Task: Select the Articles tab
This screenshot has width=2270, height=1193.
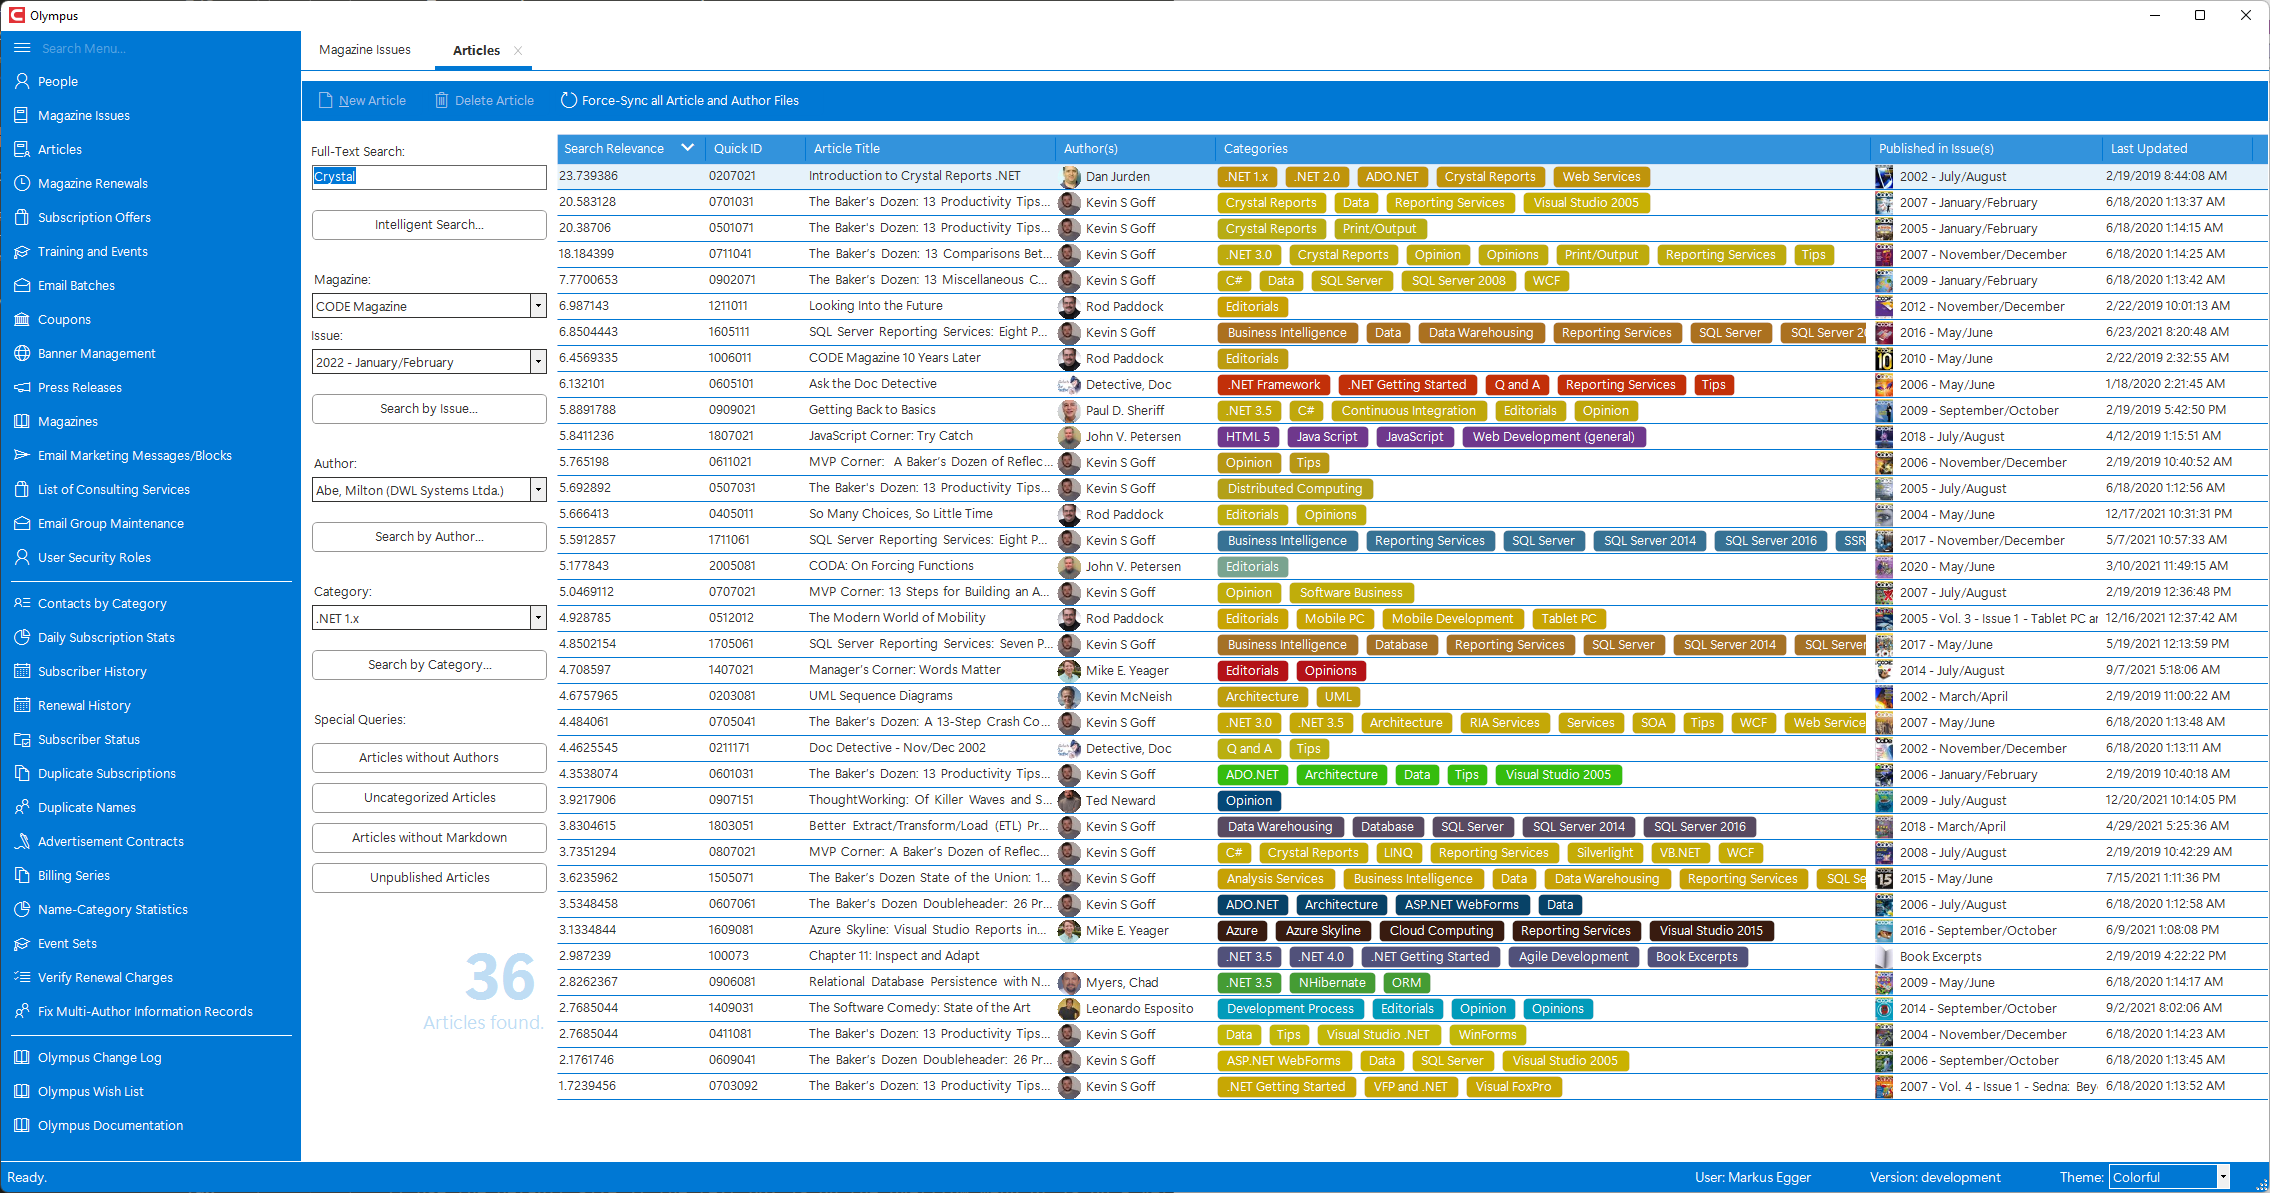Action: point(477,50)
